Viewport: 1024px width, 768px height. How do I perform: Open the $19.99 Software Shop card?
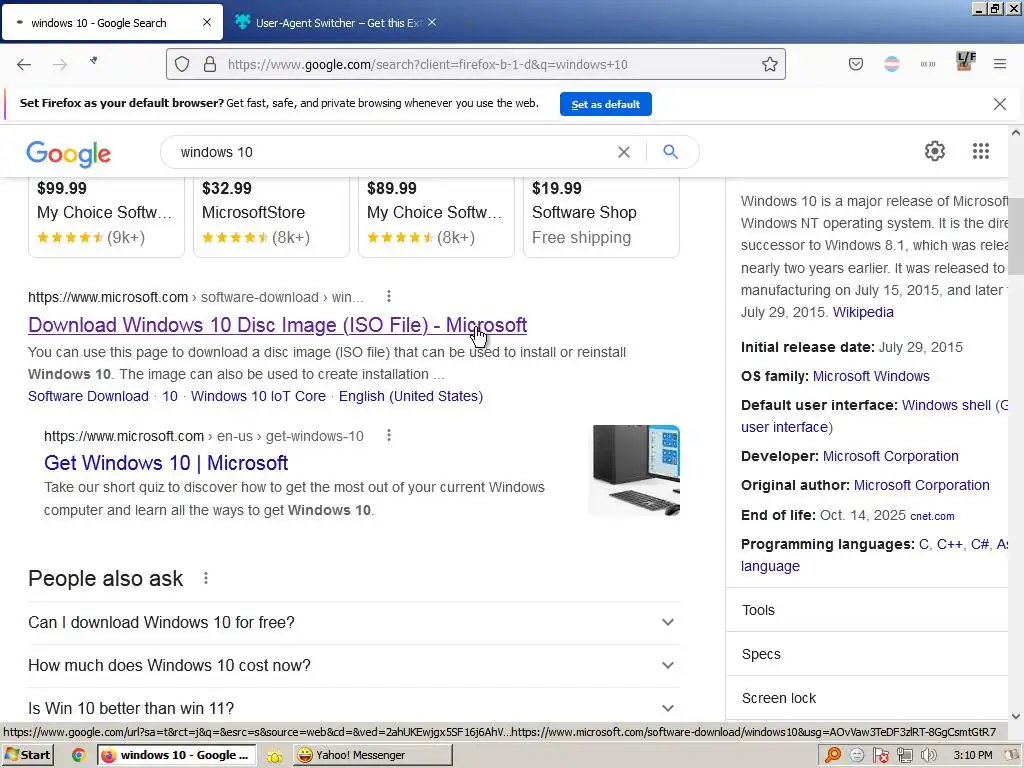pyautogui.click(x=601, y=217)
